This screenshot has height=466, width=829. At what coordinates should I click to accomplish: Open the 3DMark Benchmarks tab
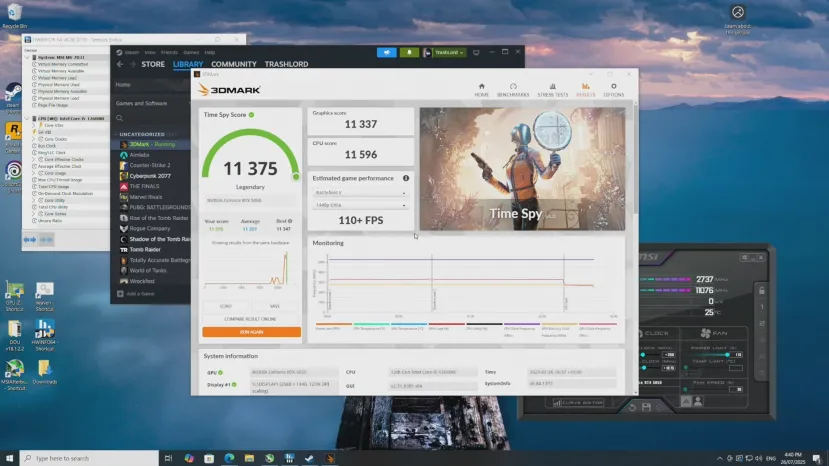click(513, 90)
